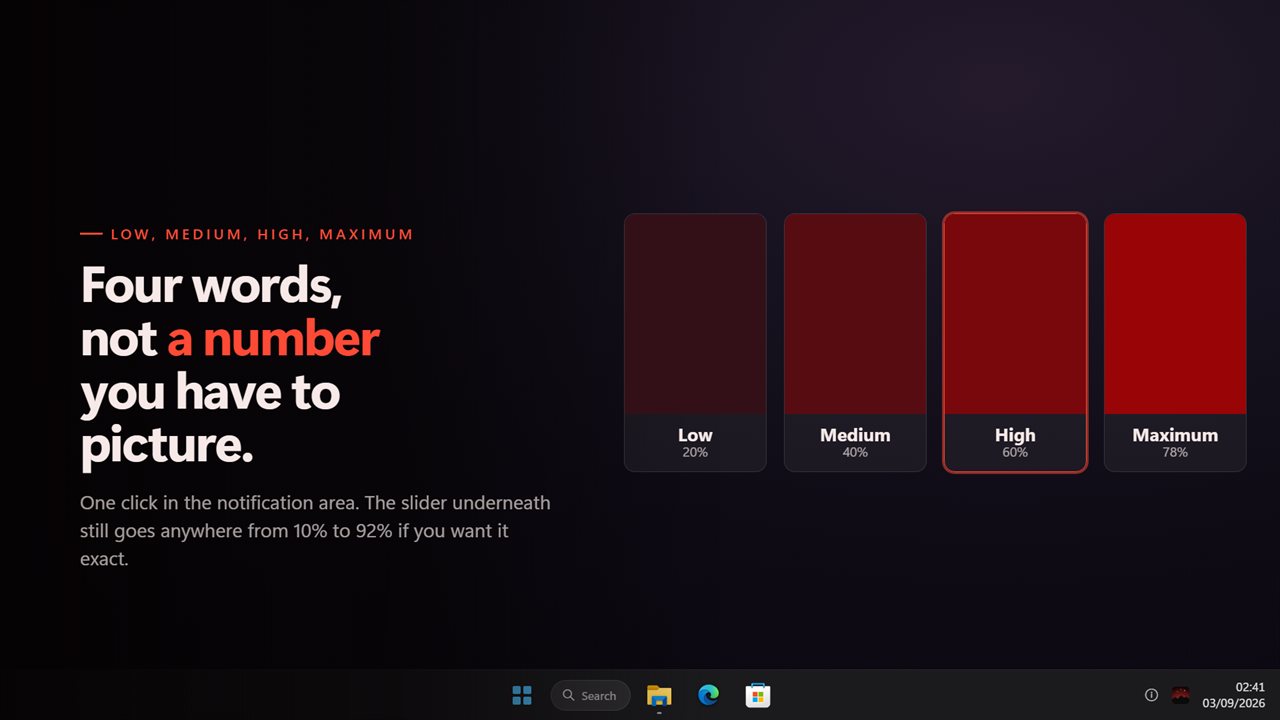Image resolution: width=1280 pixels, height=720 pixels.
Task: Open the clock and date flyout showing 02:41
Action: (x=1236, y=695)
